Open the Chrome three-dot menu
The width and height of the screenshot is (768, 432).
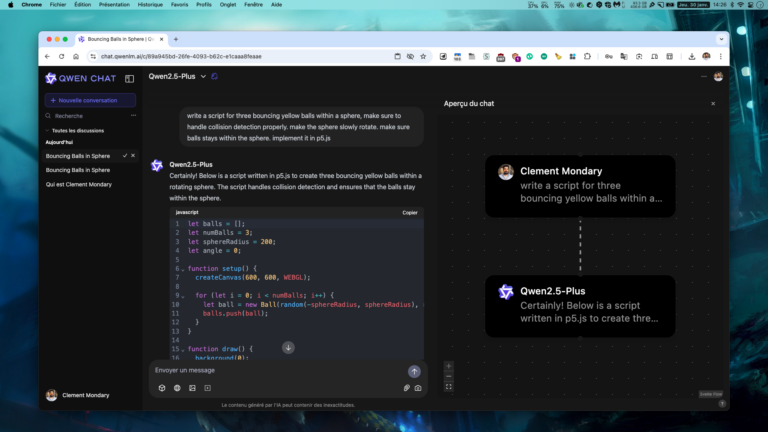pos(720,56)
